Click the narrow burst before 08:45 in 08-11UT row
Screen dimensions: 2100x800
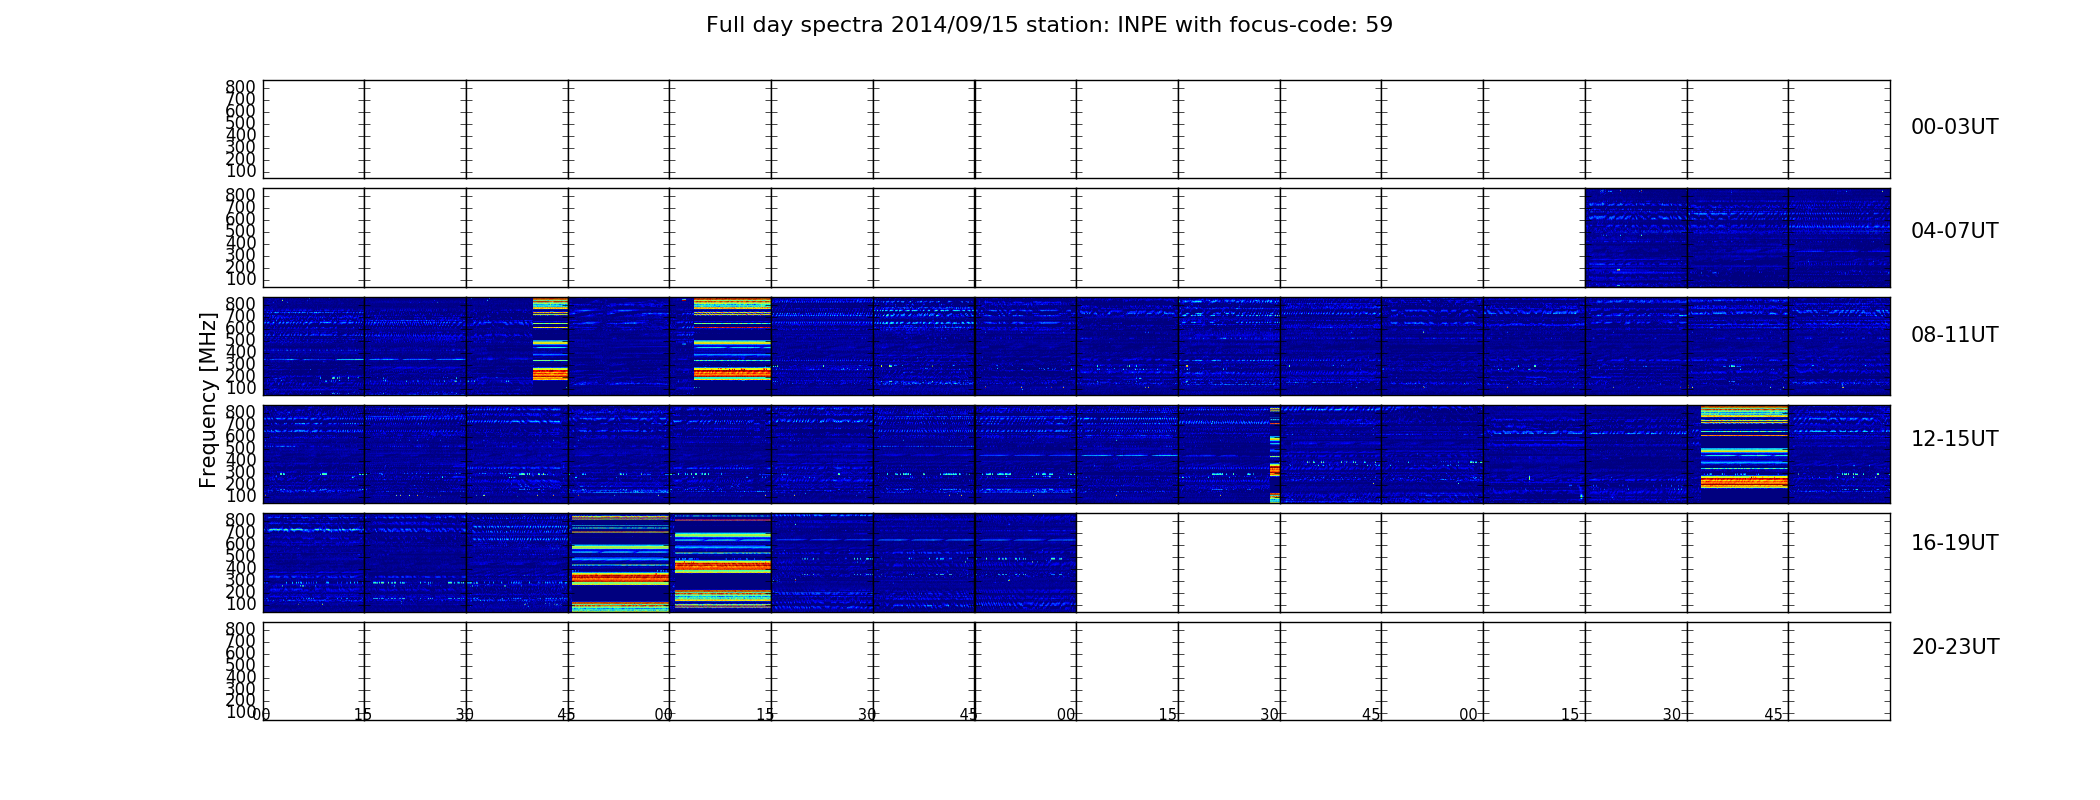point(550,340)
